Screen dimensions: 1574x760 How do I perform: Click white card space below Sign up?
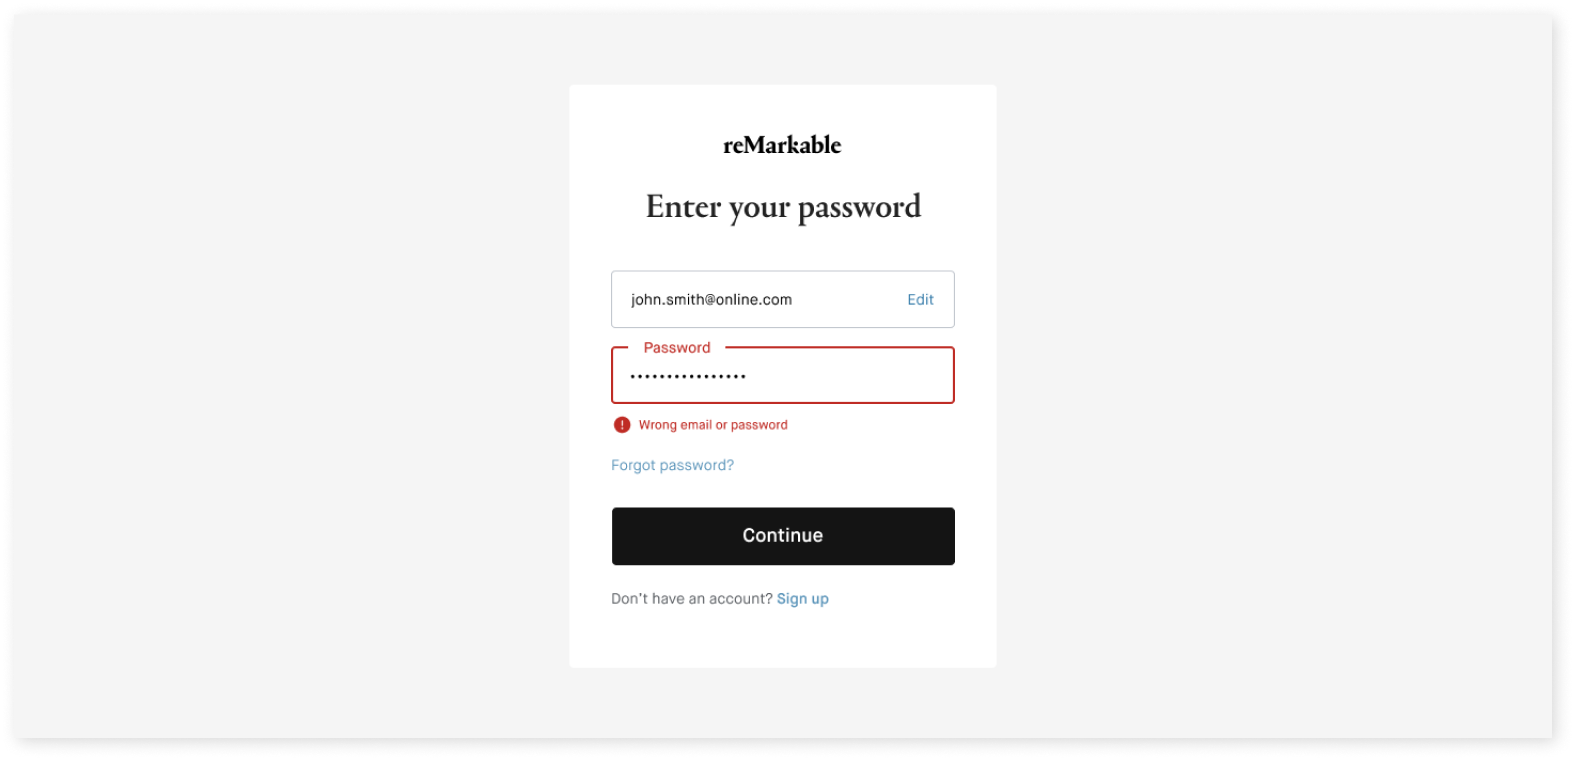[x=782, y=640]
